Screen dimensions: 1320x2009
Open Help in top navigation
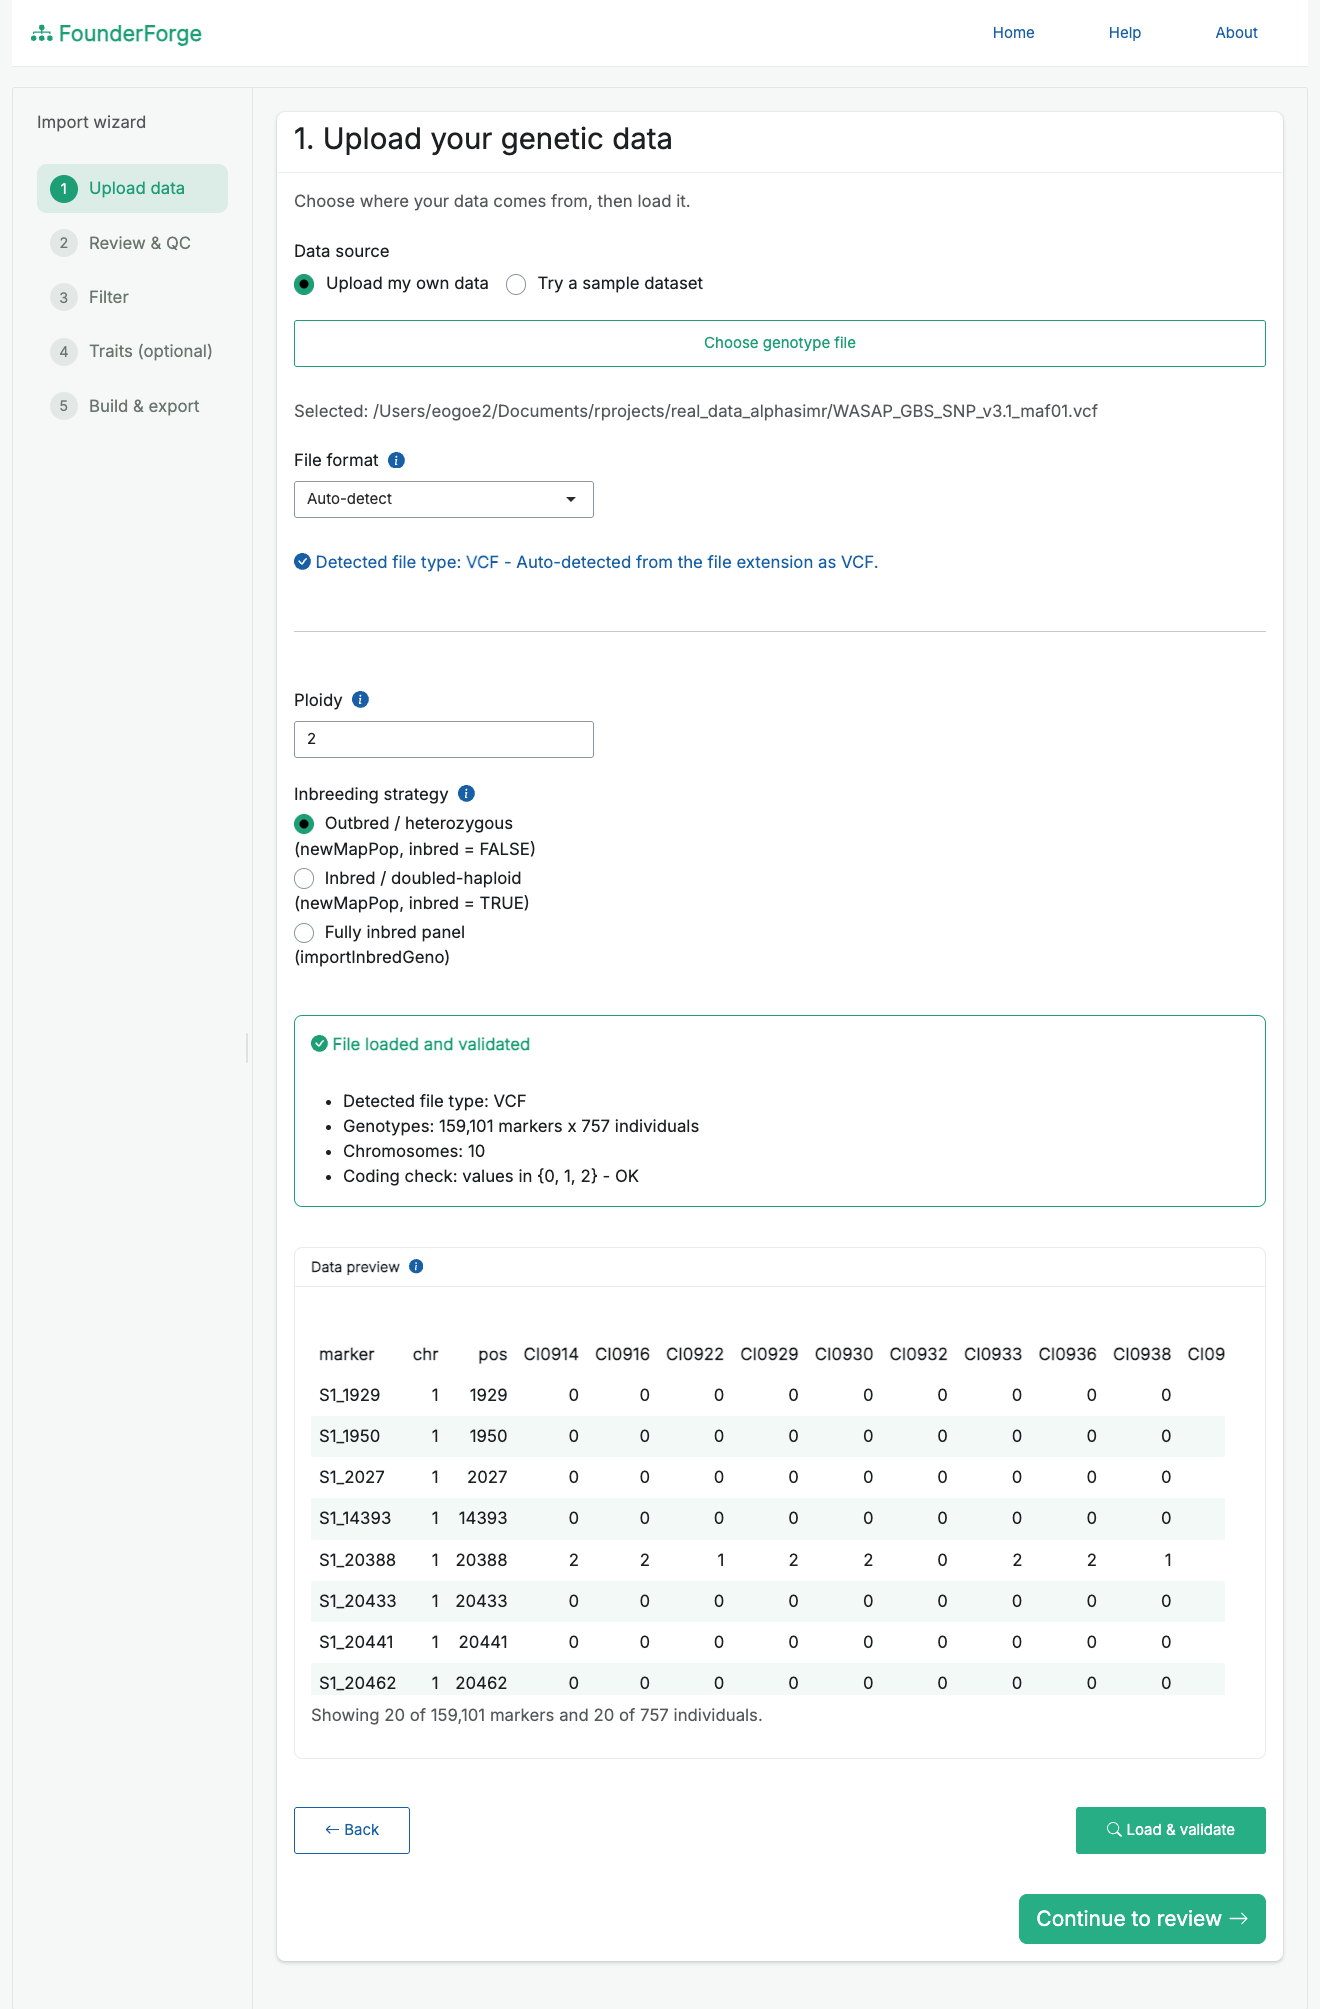pos(1125,33)
